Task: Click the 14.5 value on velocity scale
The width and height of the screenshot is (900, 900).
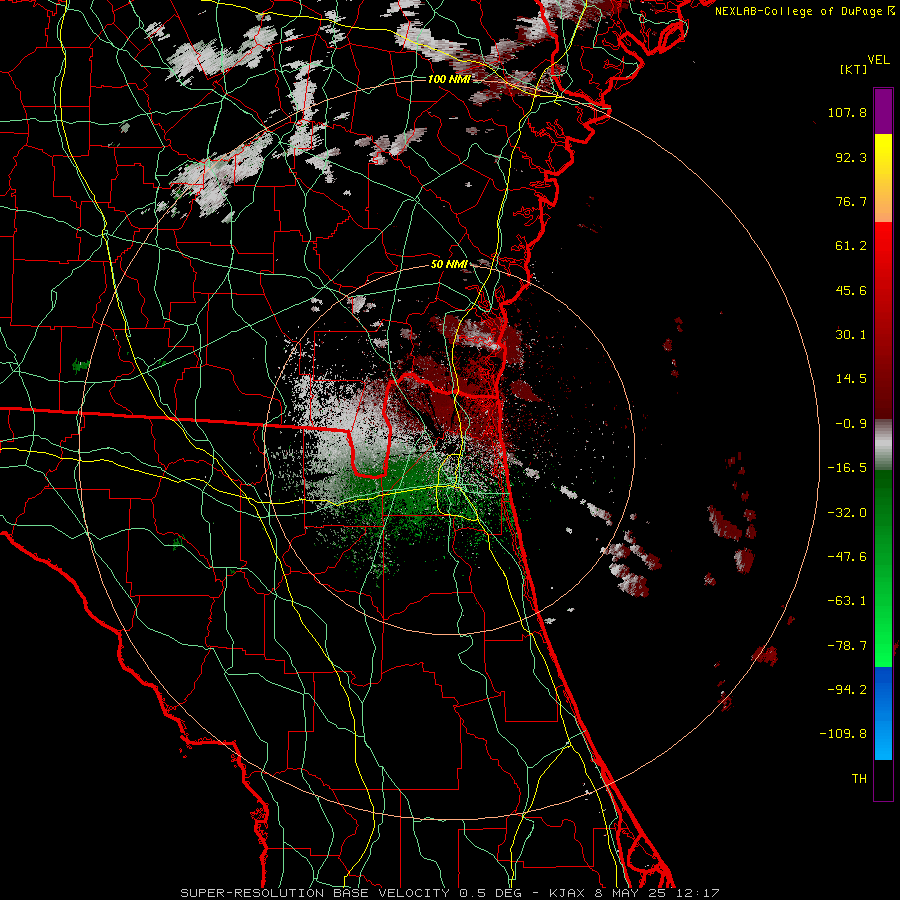Action: [851, 379]
